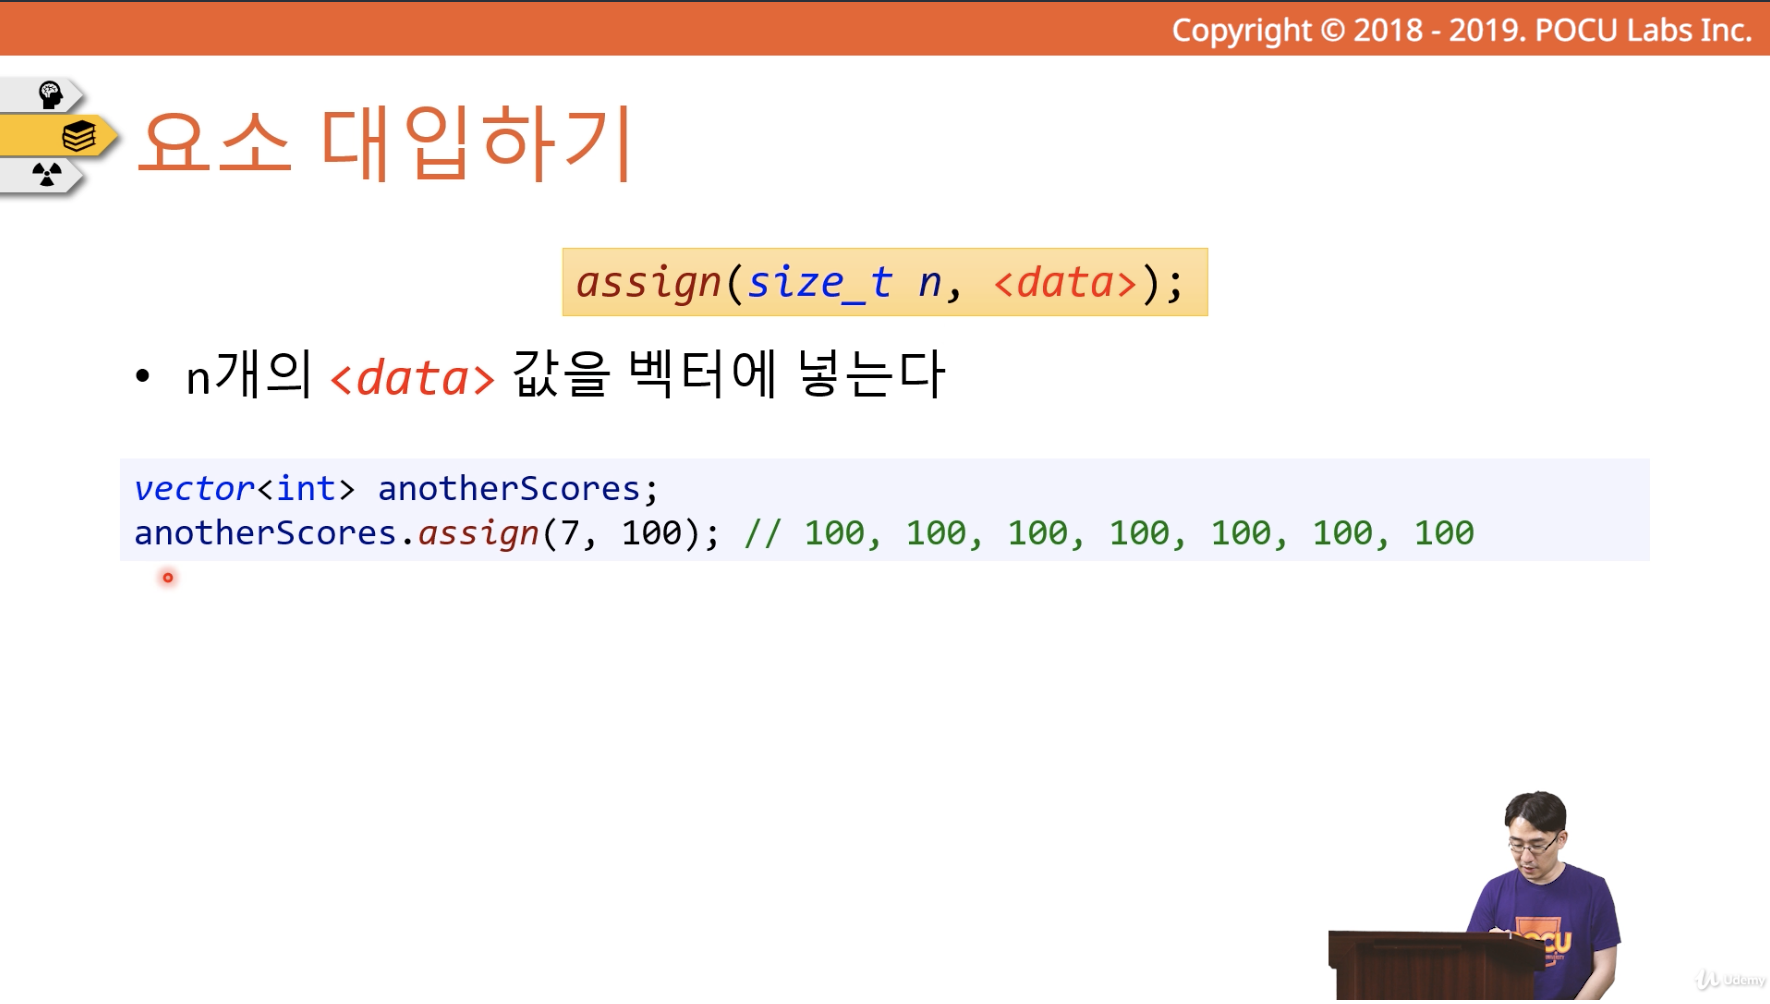
Task: Click the bullet text n개의 <data> 값을 벡터에 넣는다
Action: click(x=566, y=375)
